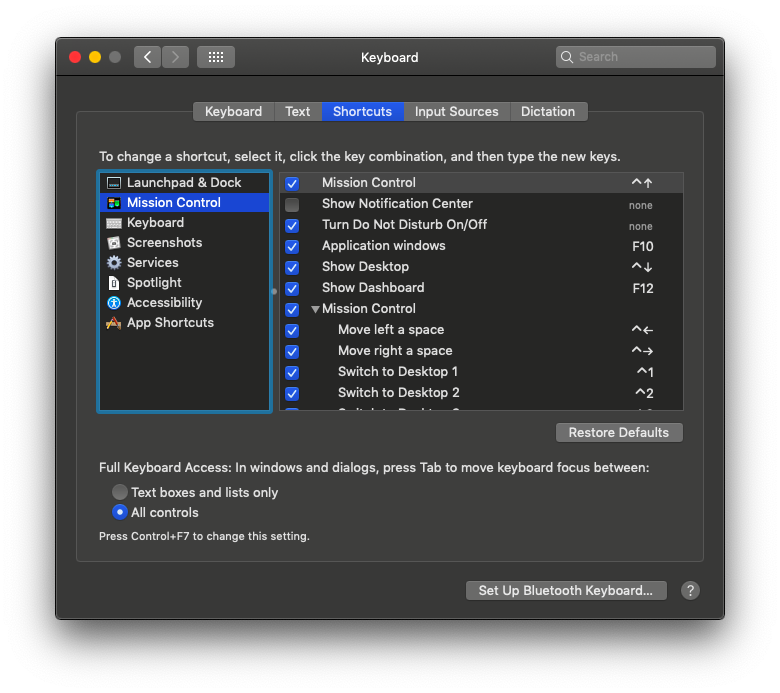The image size is (780, 693).
Task: Uncheck Switch to Desktop 2 checkbox
Action: pos(292,394)
